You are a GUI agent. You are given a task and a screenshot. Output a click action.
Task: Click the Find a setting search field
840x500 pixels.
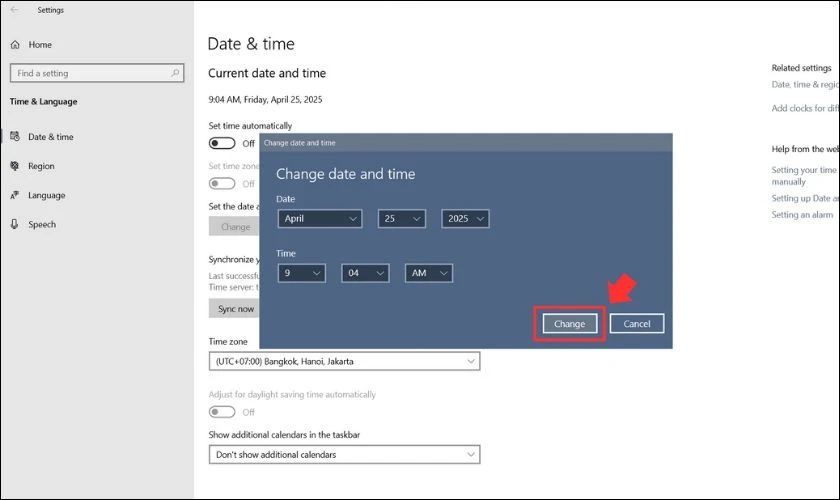(97, 73)
